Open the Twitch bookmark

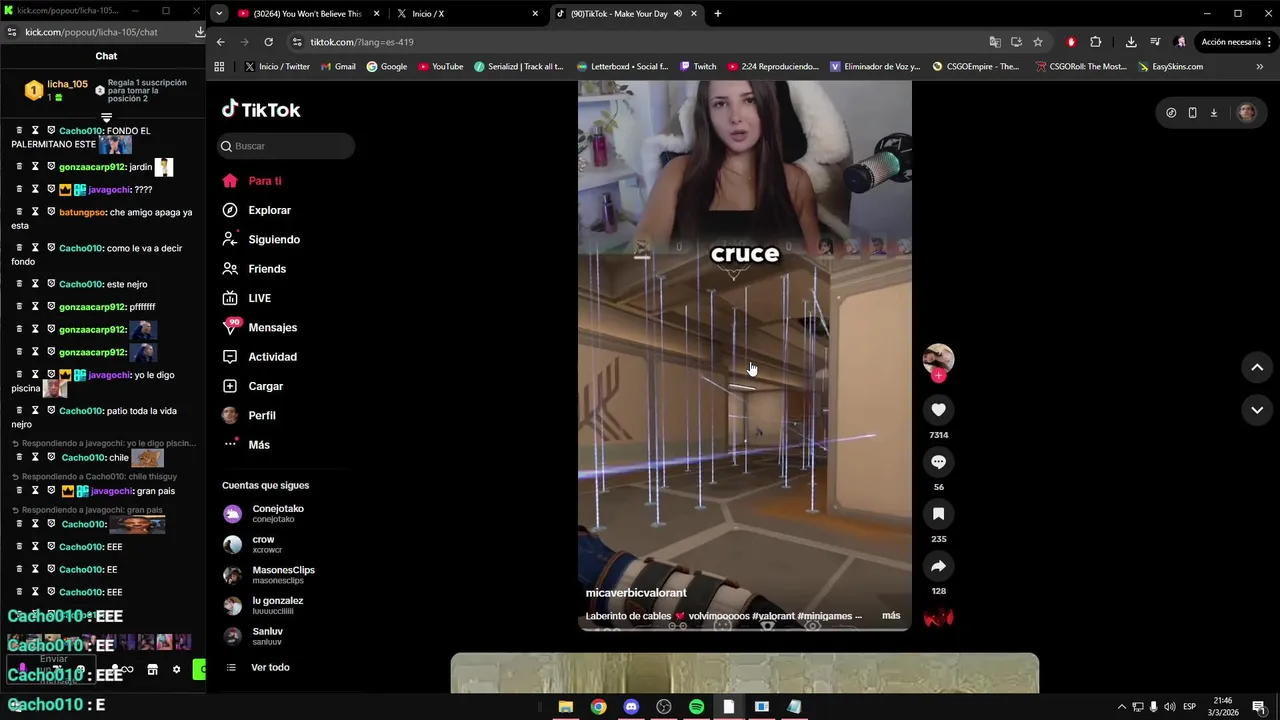(698, 67)
